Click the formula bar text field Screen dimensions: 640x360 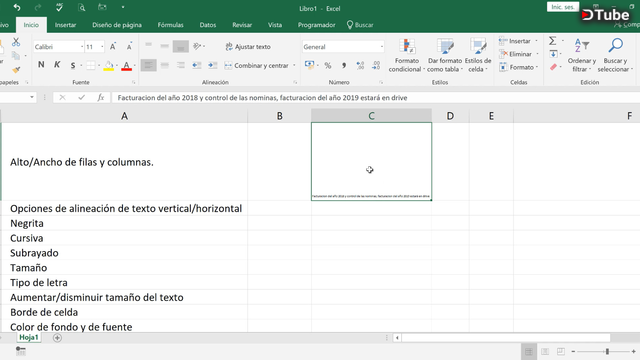(376, 98)
